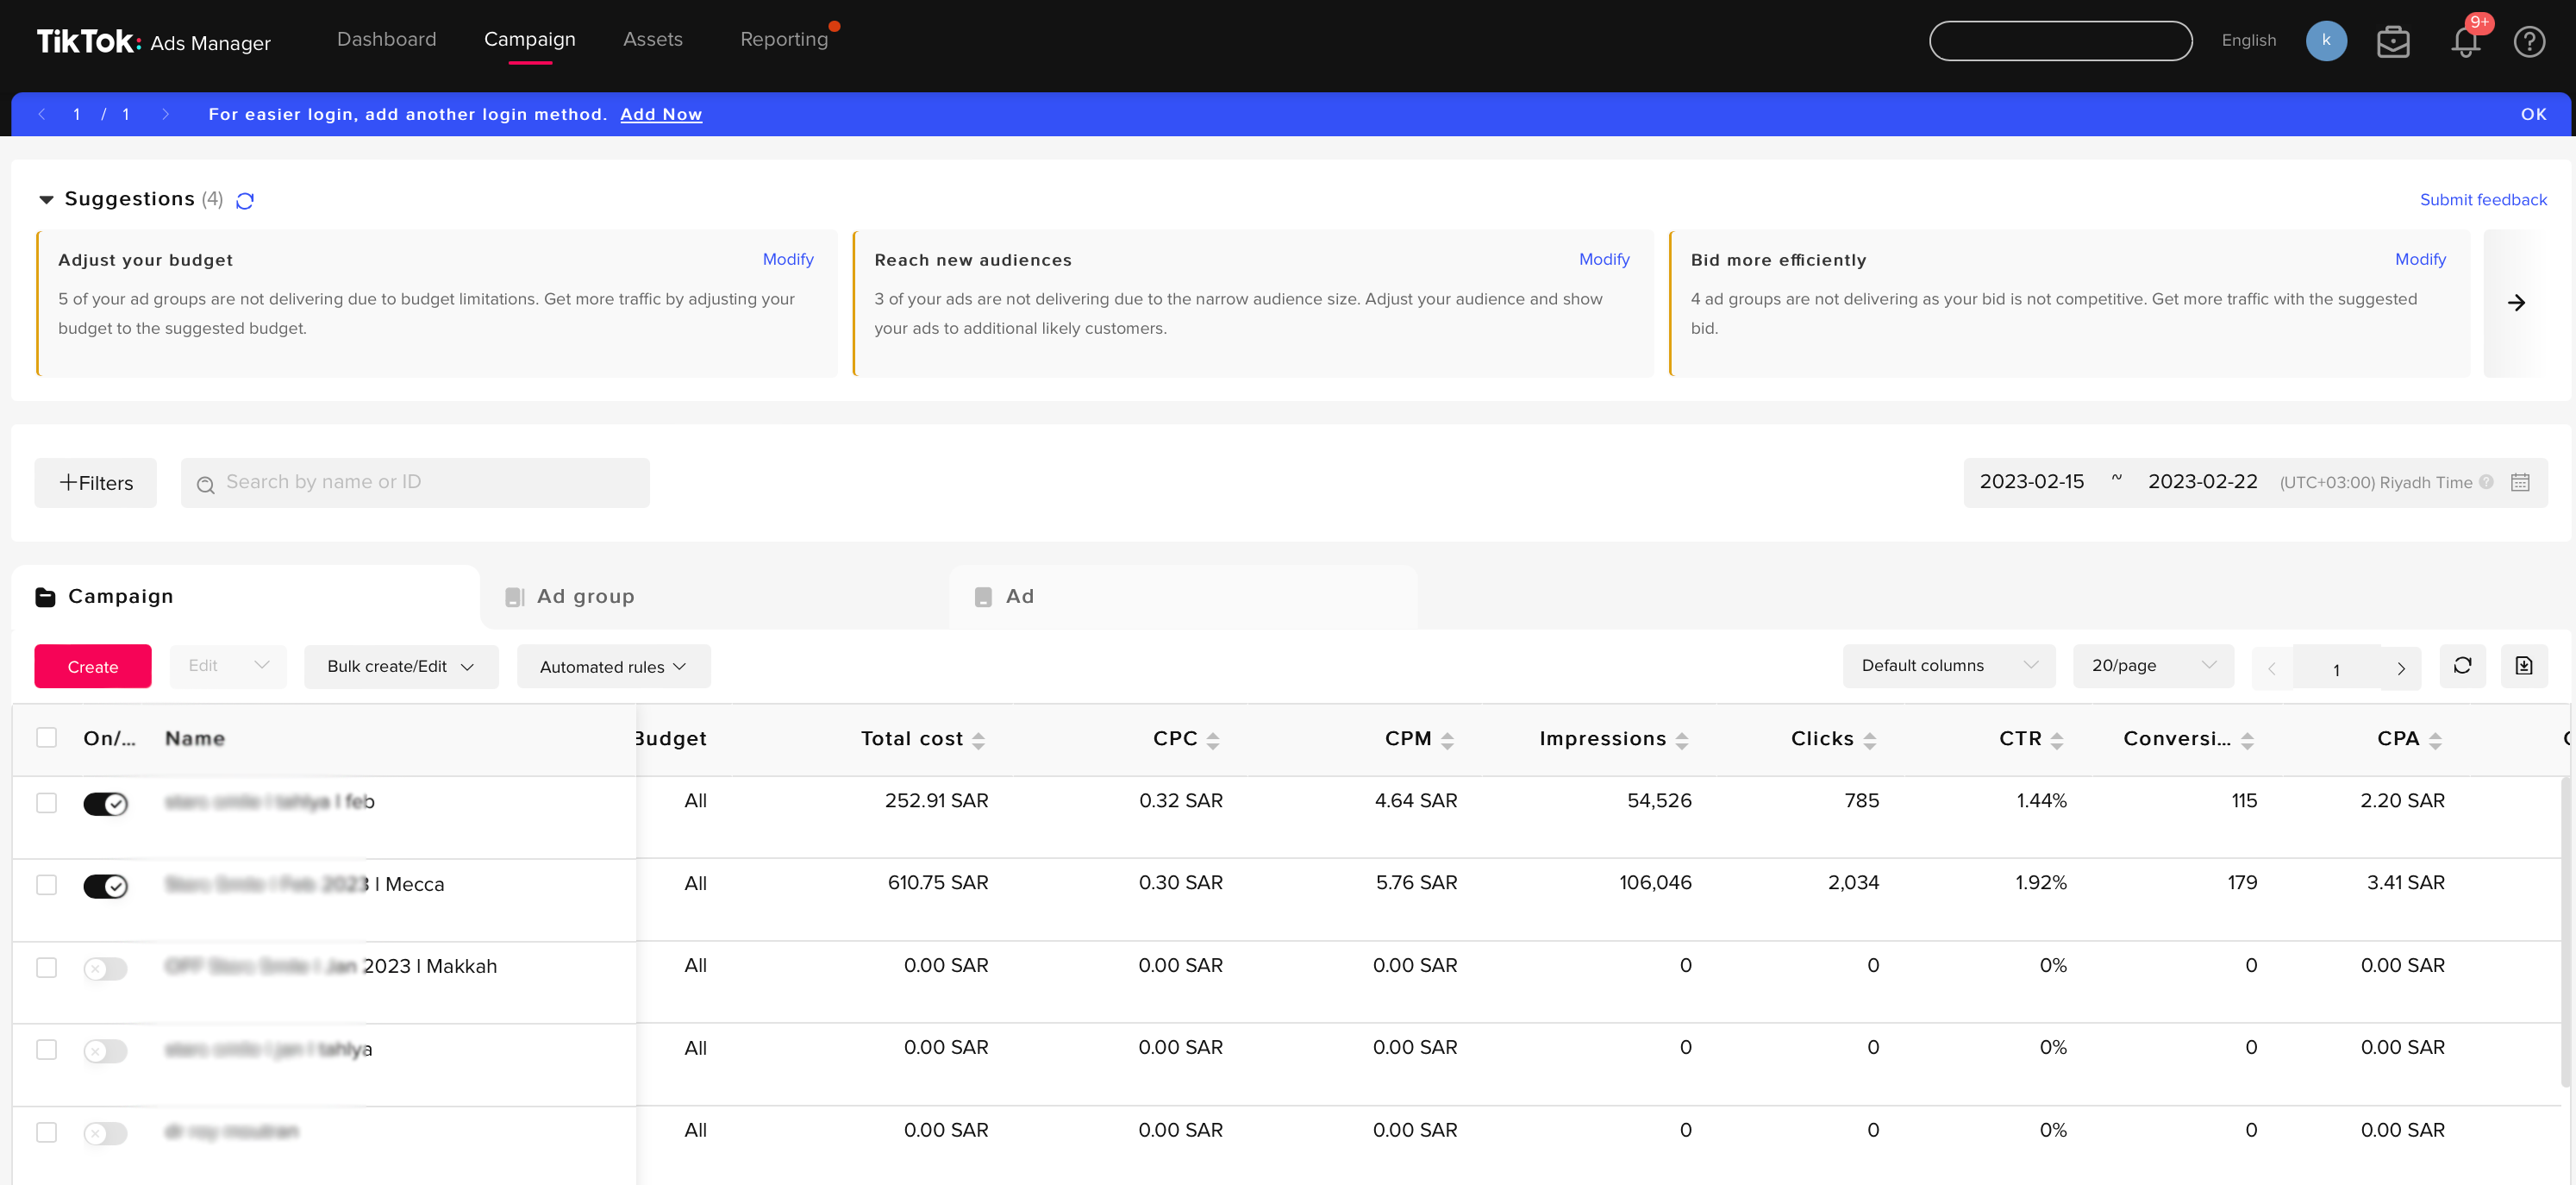2576x1185 pixels.
Task: Open the help question-mark icon
Action: coord(2529,42)
